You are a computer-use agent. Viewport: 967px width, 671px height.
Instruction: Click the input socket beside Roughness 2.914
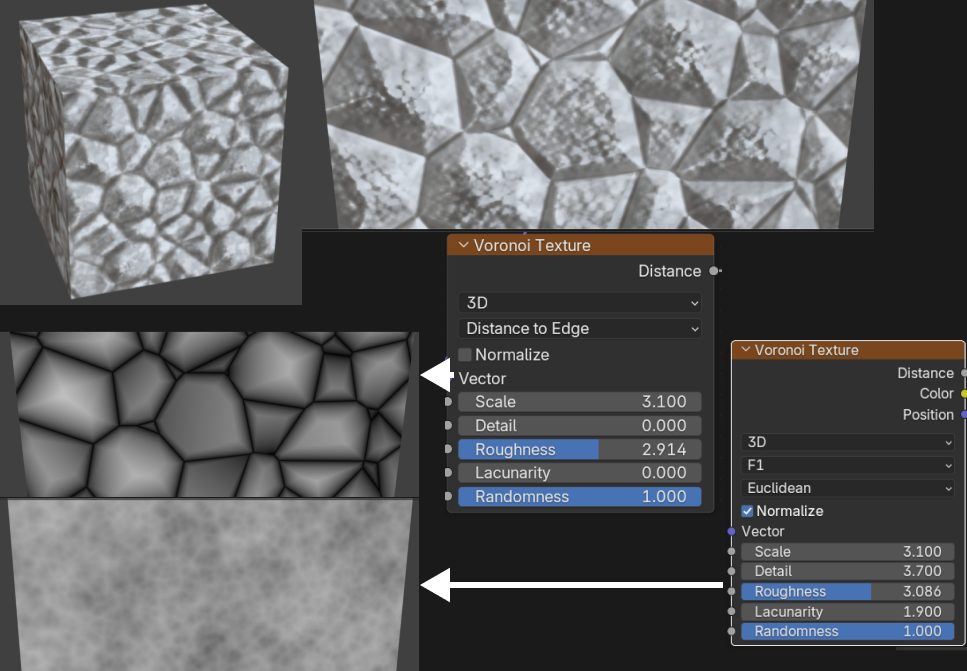click(448, 449)
